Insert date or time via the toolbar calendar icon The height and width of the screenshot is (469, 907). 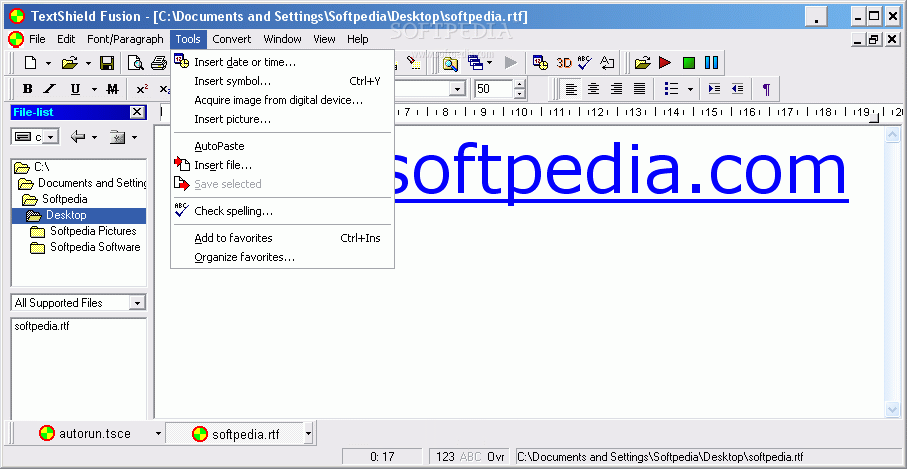pyautogui.click(x=541, y=62)
